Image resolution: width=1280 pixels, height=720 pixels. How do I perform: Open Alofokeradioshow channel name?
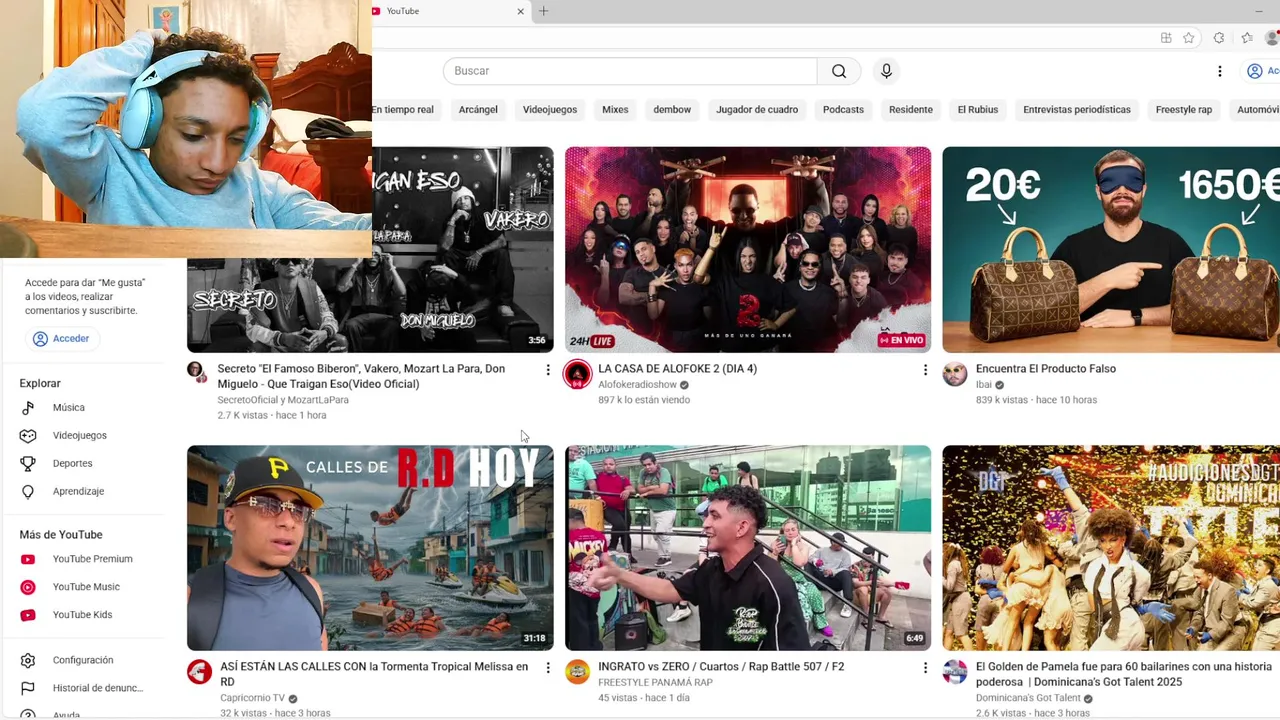[x=637, y=385]
